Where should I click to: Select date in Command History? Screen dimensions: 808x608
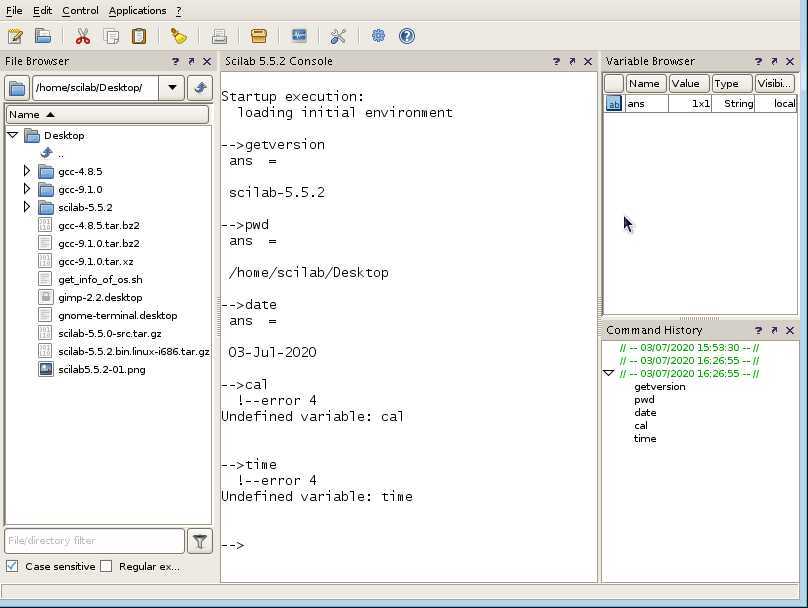point(645,412)
